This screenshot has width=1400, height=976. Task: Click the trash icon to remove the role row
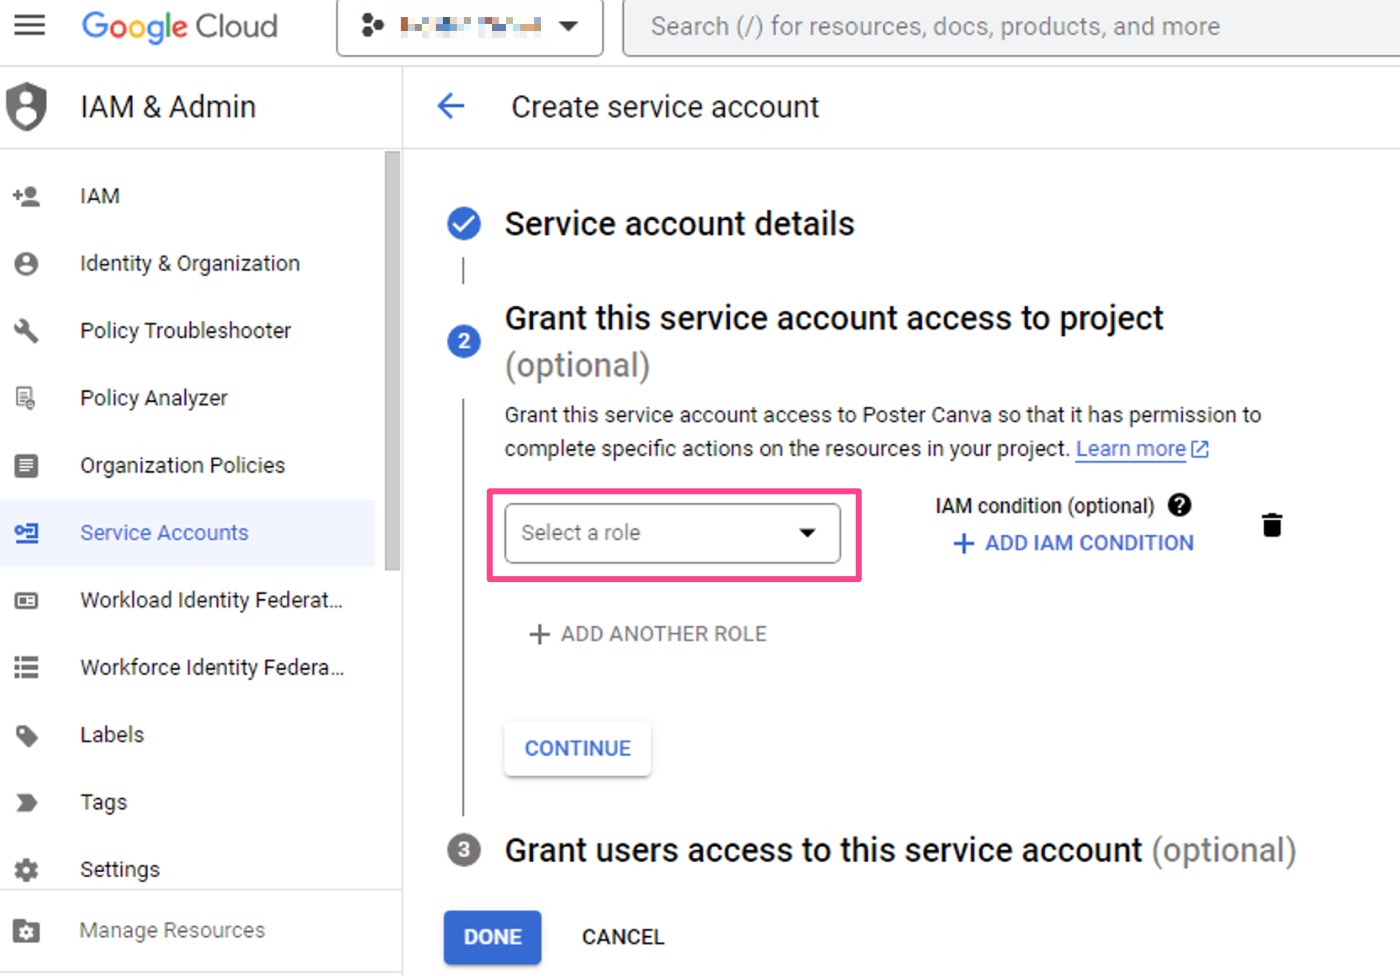coord(1271,523)
